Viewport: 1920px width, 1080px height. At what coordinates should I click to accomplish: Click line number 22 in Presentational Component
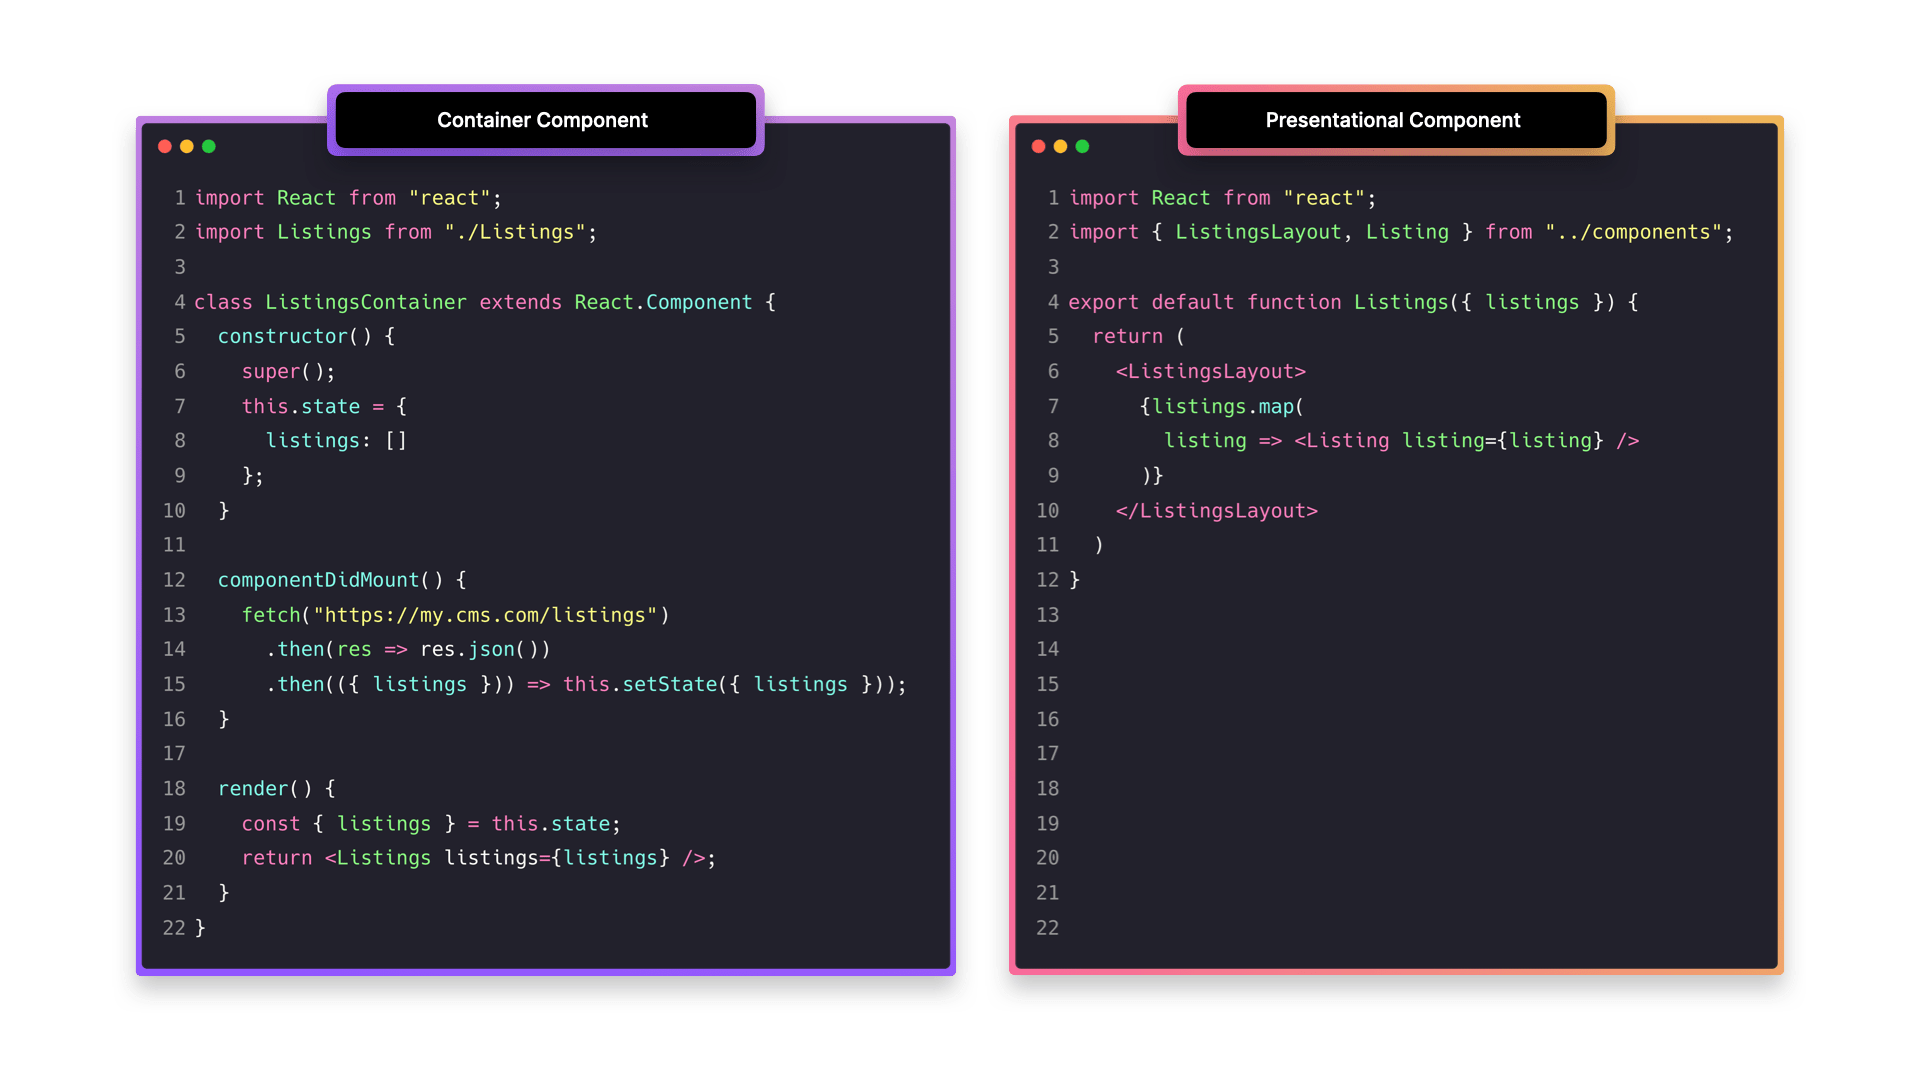(1047, 928)
